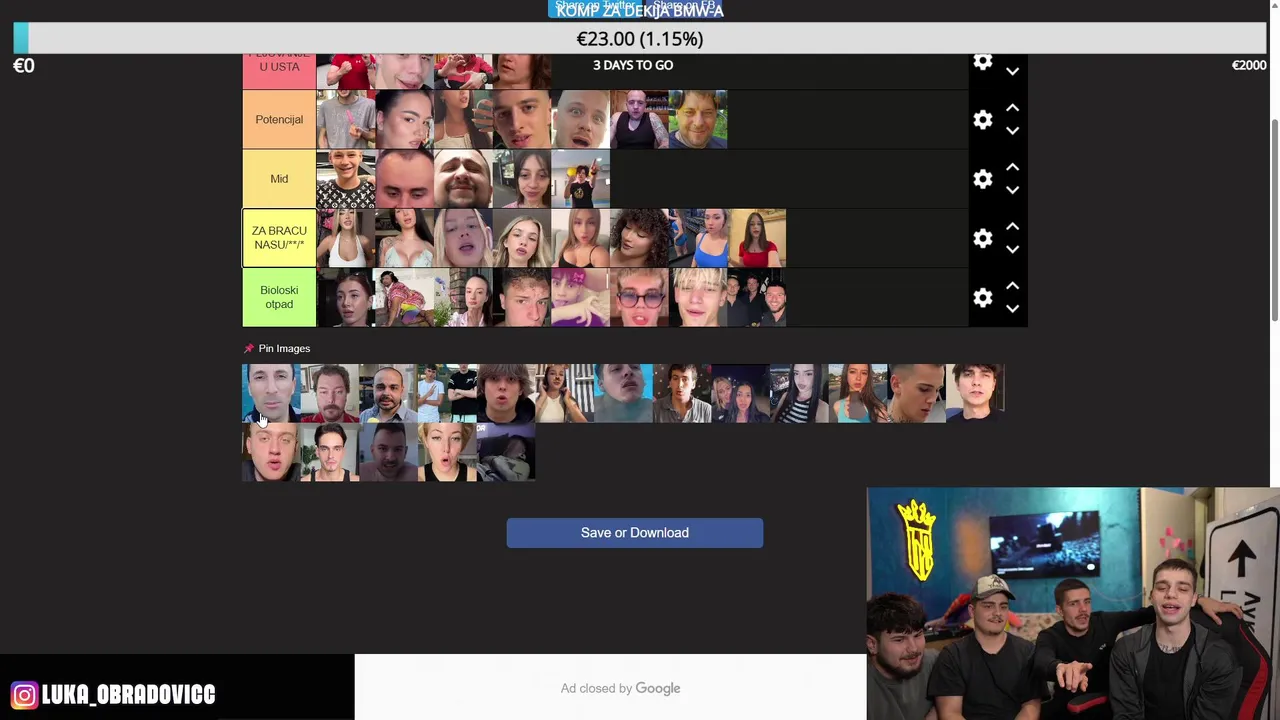Pick unranked image of shirtless man with neck tattoo
Viewport: 1280px width, 720px height.
tap(916, 393)
